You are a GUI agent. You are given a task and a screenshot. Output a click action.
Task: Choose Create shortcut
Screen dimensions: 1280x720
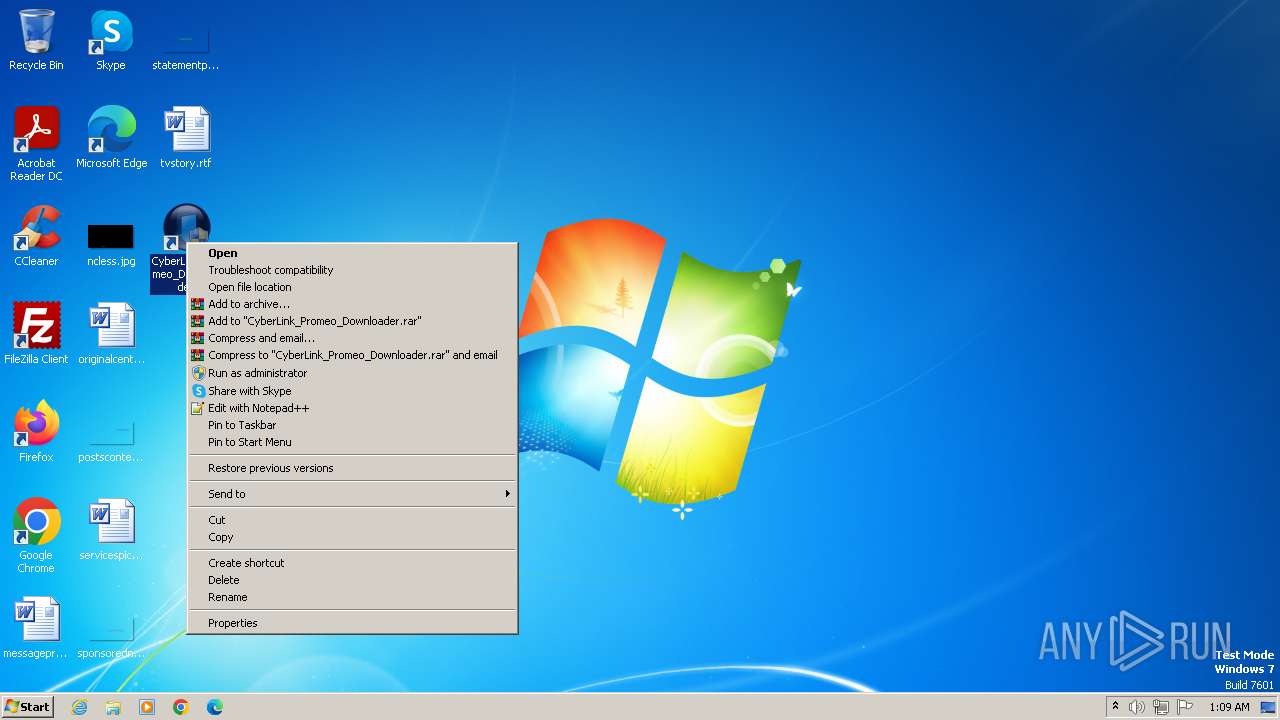(353, 563)
